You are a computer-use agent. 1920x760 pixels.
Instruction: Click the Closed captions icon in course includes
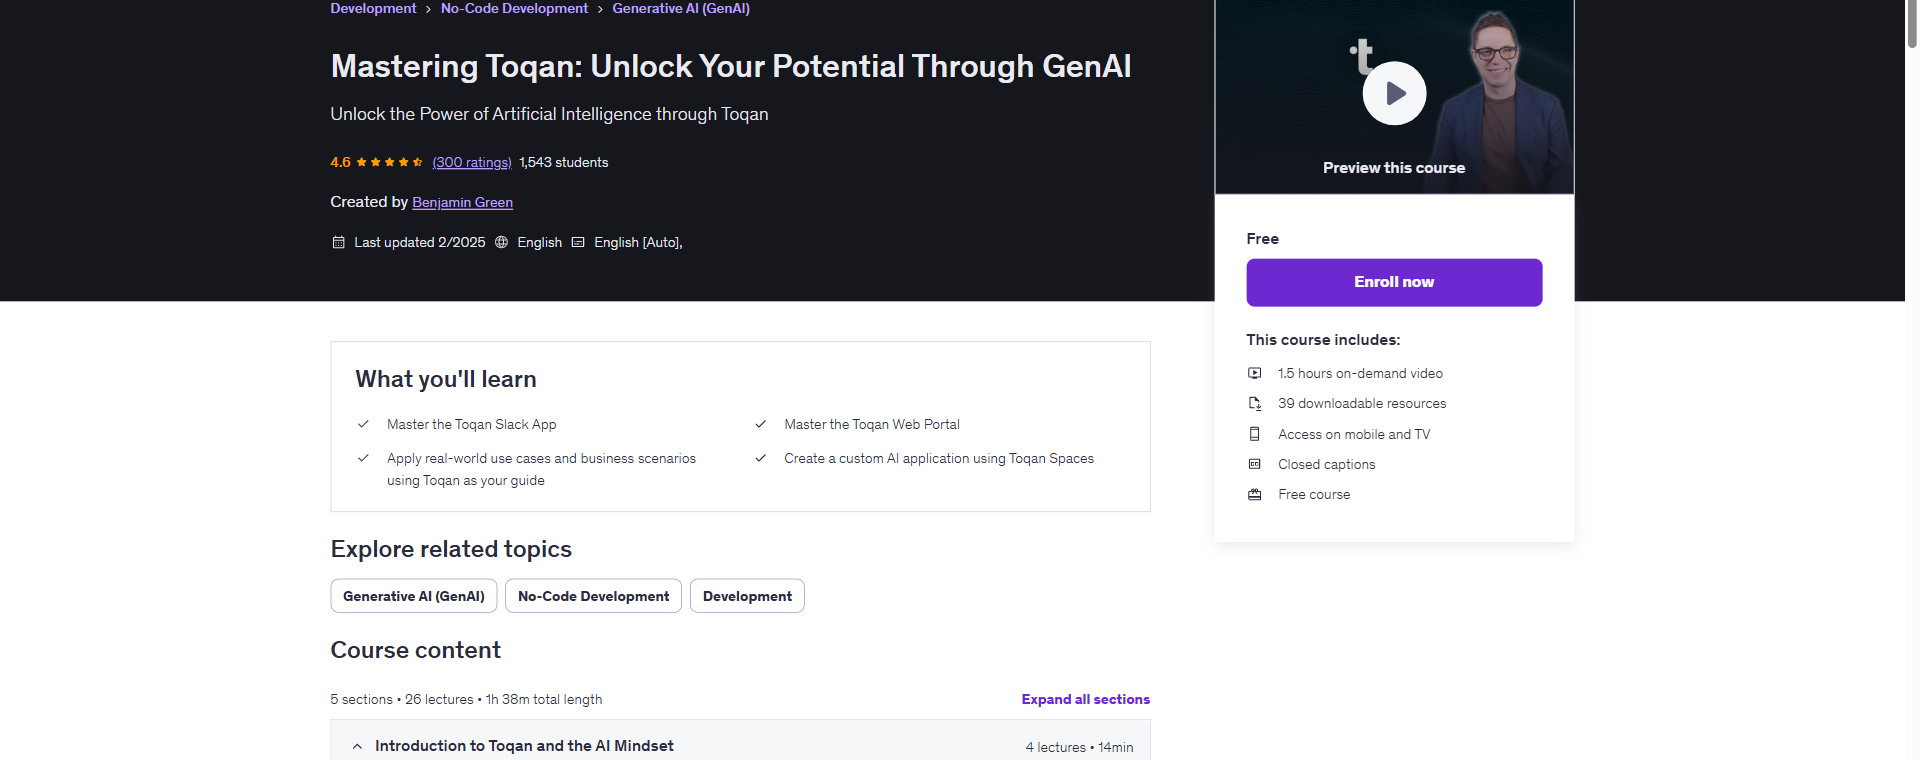coord(1254,464)
